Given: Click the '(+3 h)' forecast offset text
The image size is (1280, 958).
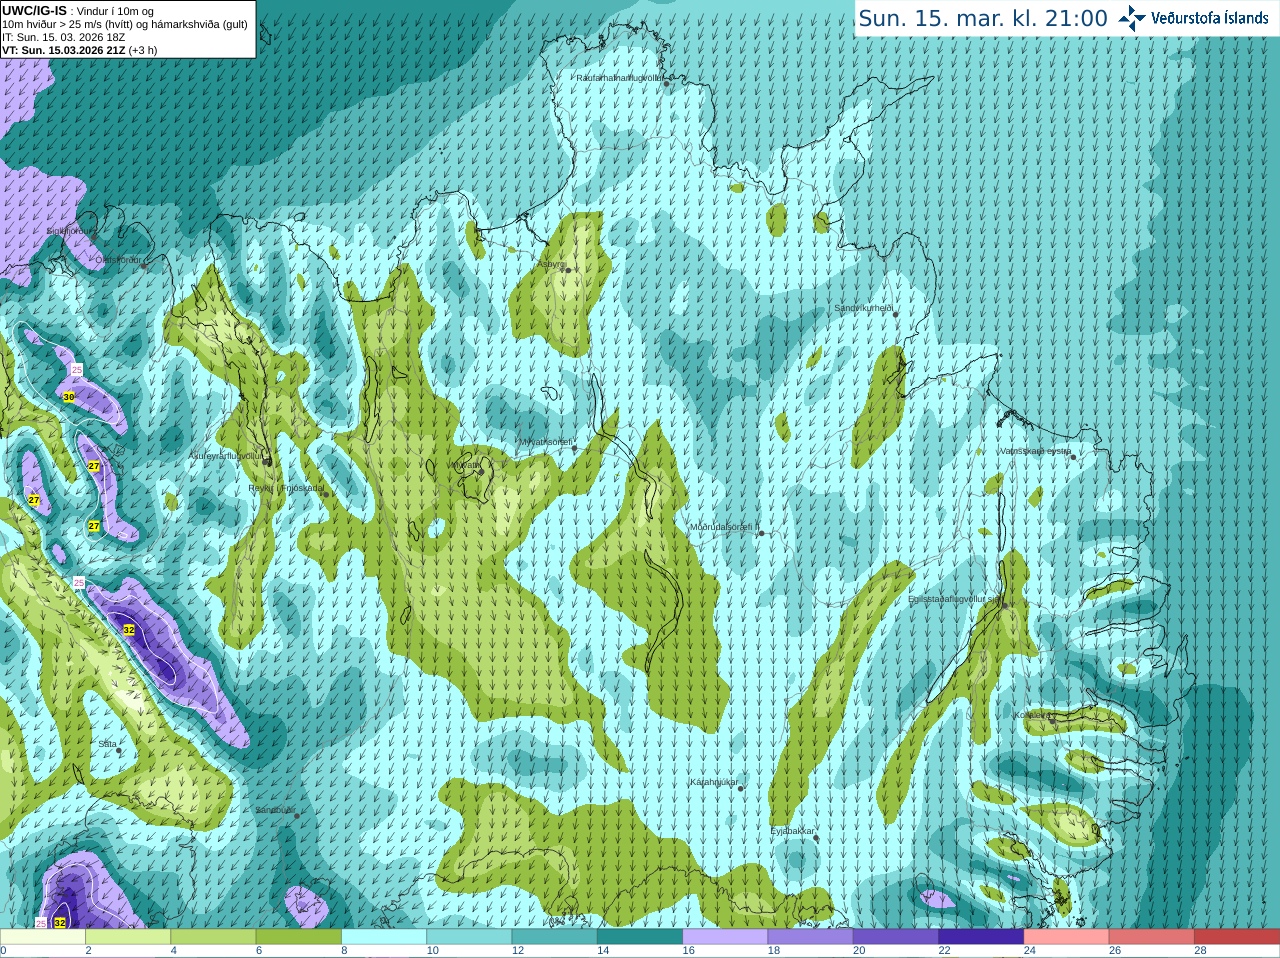Looking at the screenshot, I should 143,50.
